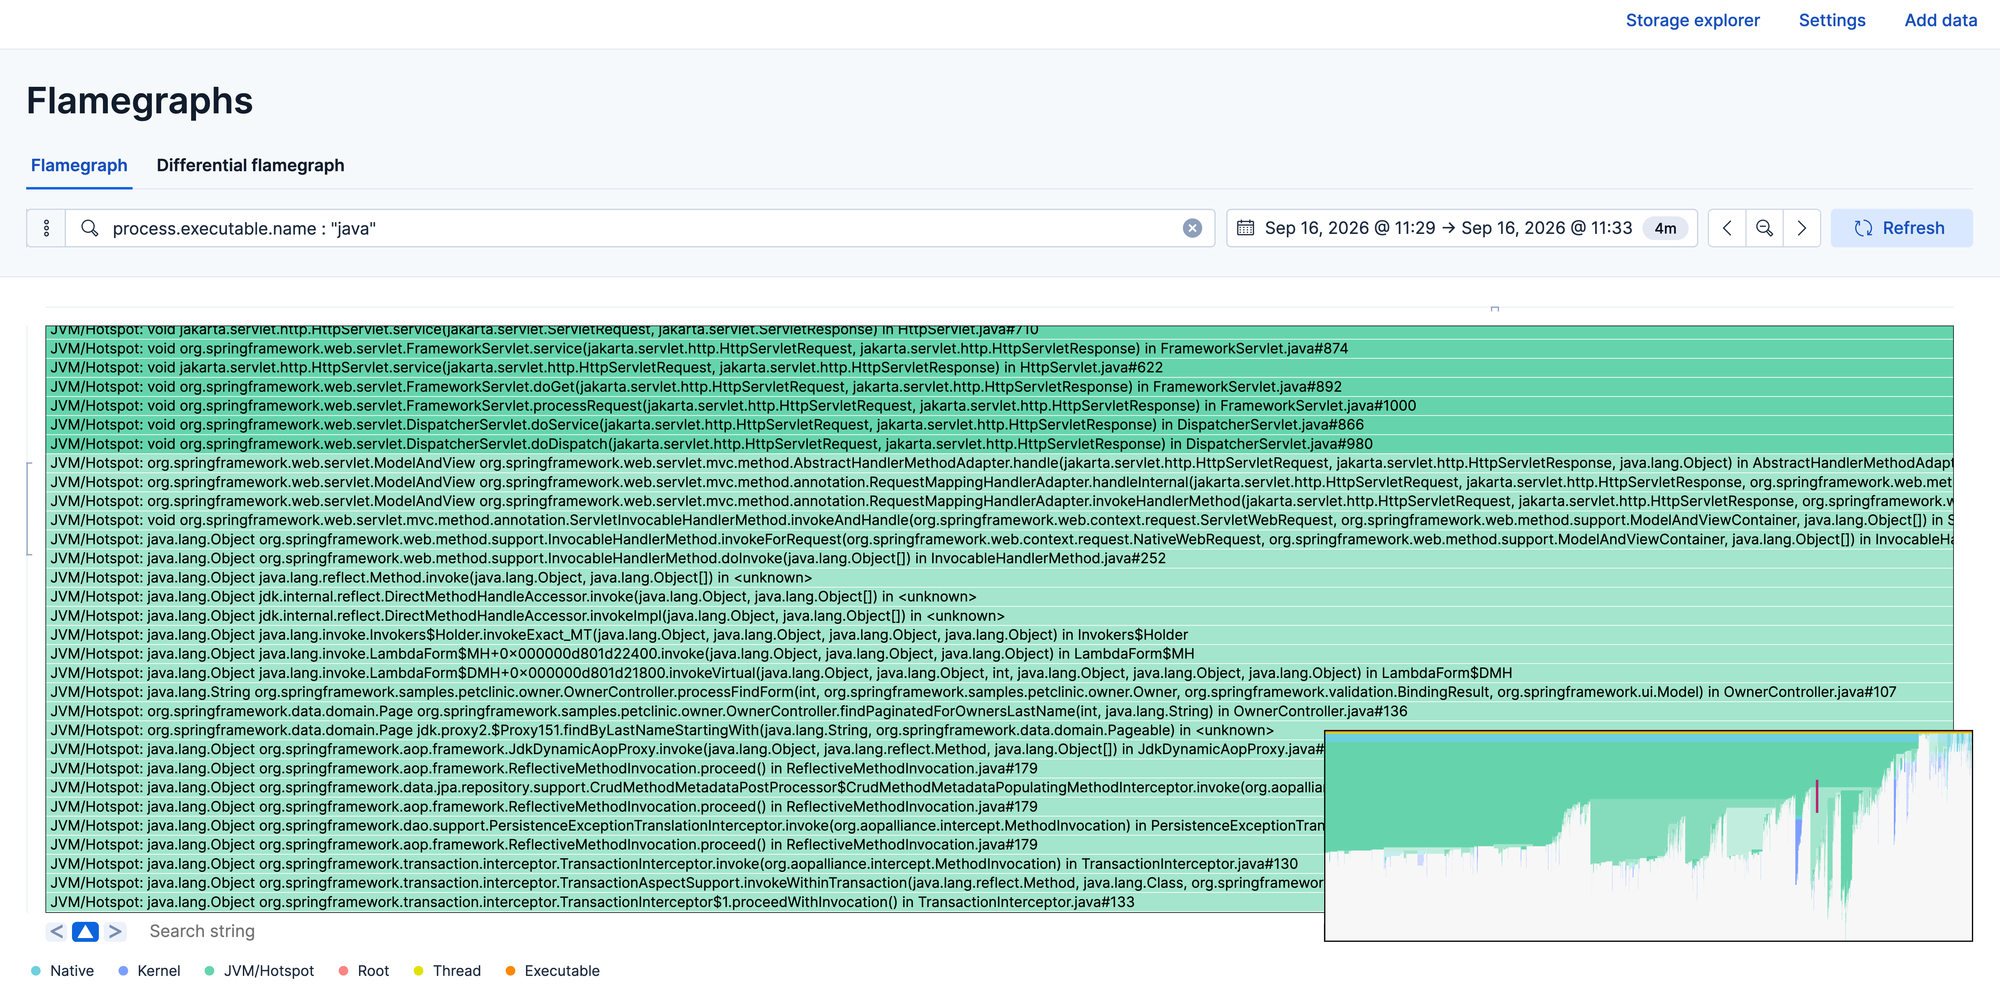Select the LambdaForm$DMH invokeVirtual frame

[x=999, y=673]
